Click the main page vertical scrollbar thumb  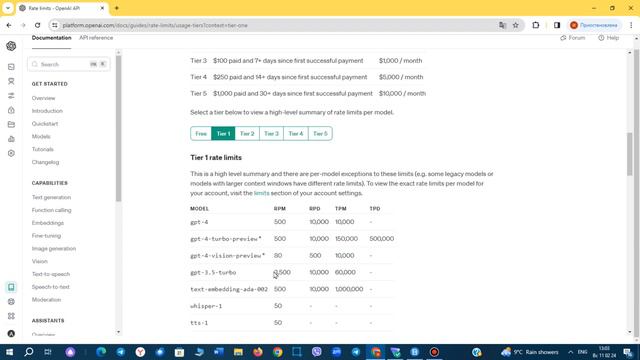click(630, 154)
